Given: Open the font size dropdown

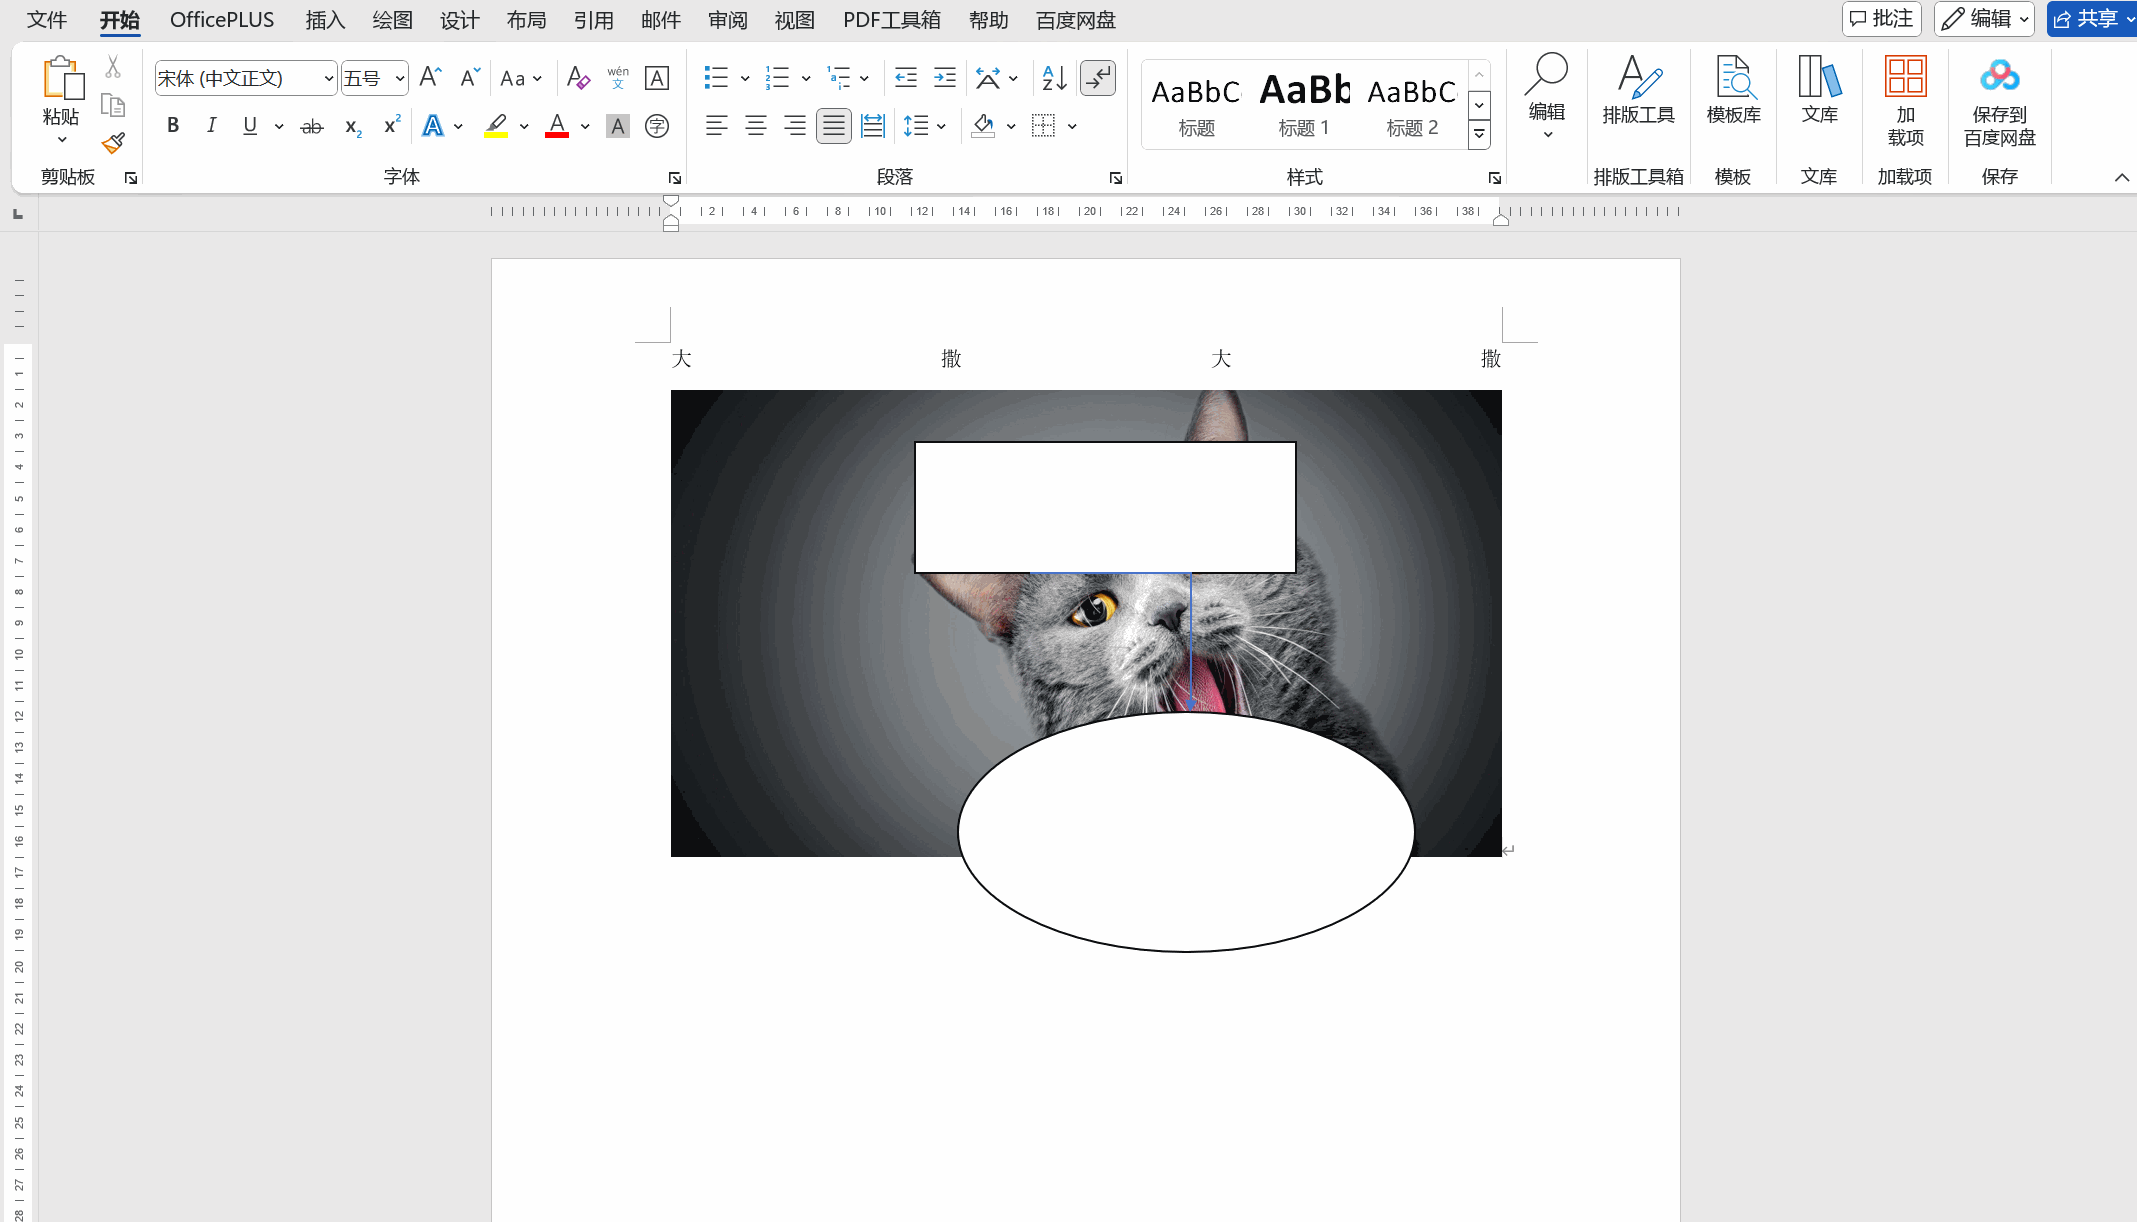Looking at the screenshot, I should 399,78.
